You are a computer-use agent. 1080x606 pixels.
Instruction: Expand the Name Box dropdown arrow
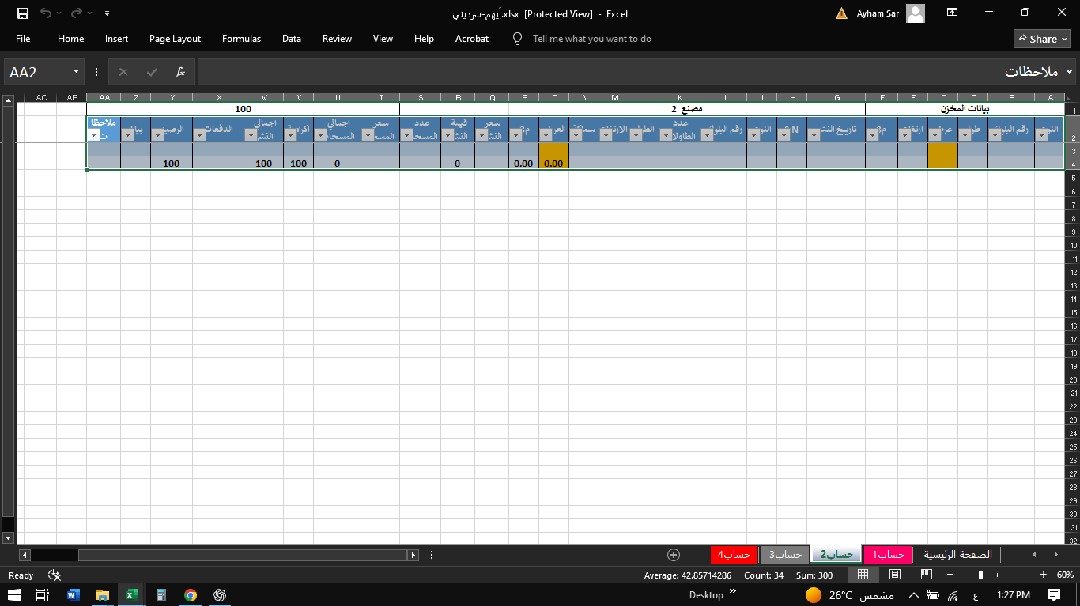(76, 72)
